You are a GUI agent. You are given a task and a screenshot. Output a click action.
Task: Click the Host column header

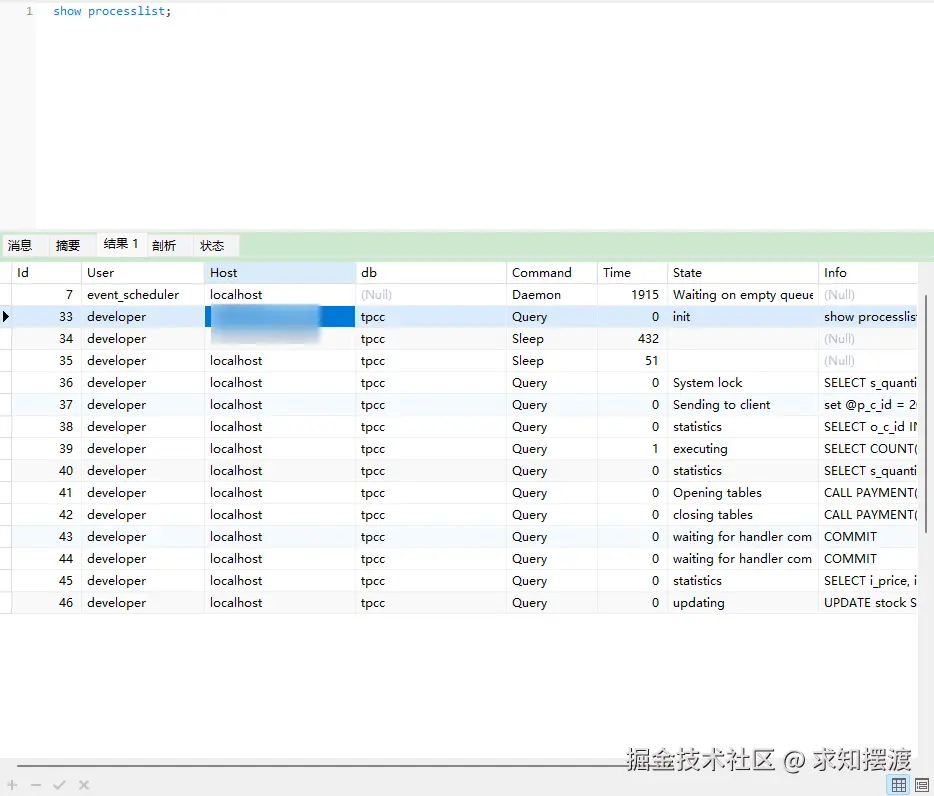279,273
